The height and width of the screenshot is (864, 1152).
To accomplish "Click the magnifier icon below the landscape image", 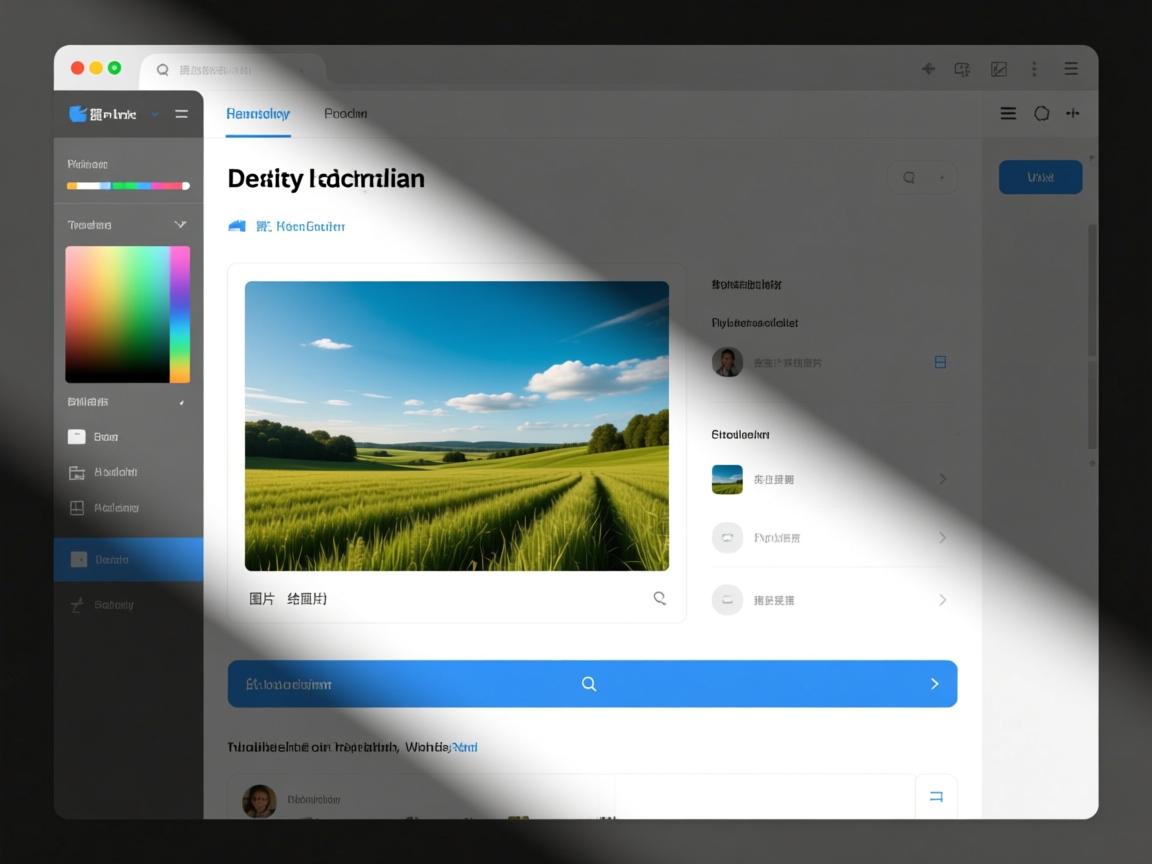I will pos(659,598).
